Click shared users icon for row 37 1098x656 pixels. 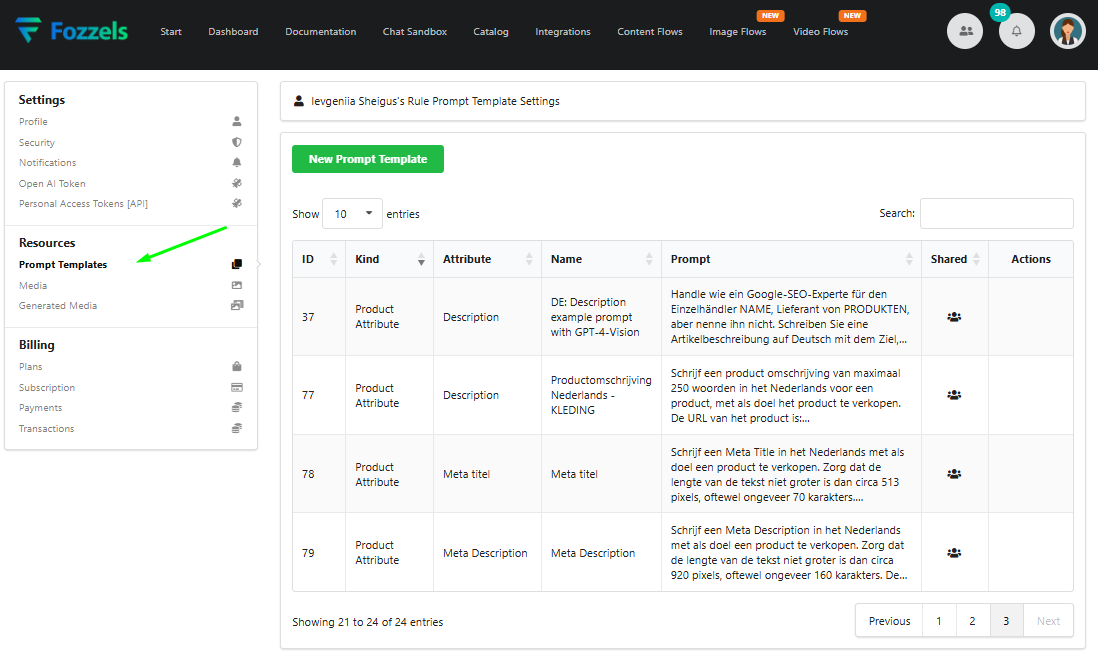(x=954, y=317)
